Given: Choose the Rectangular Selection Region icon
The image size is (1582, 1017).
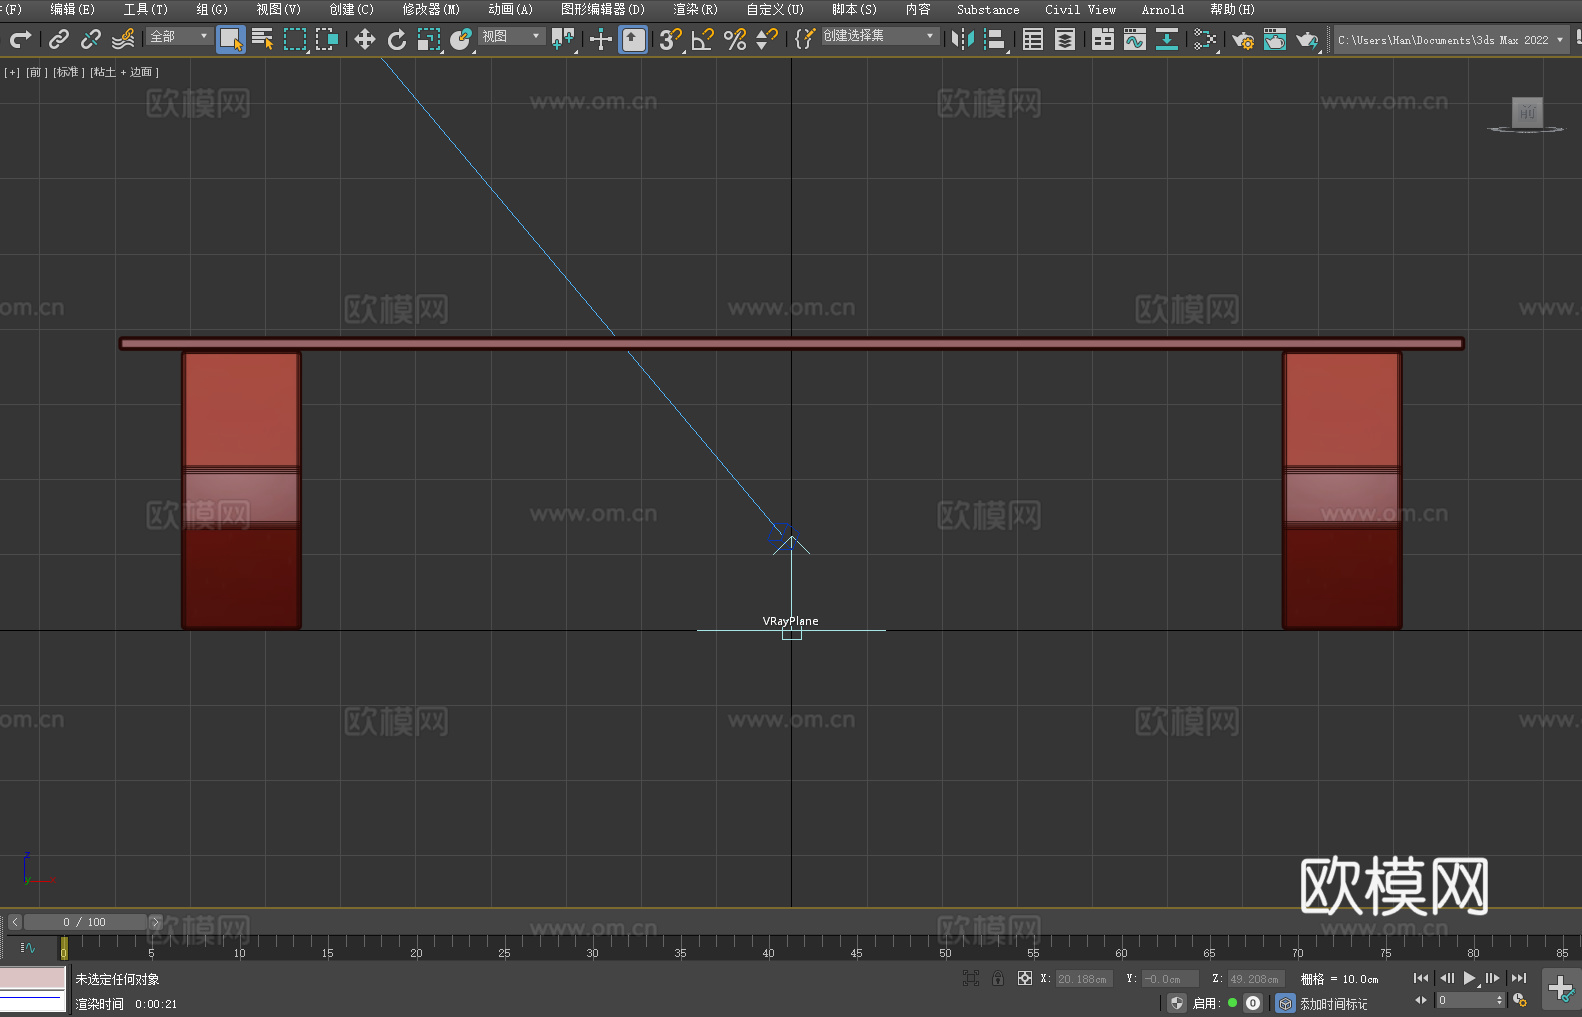Looking at the screenshot, I should pos(295,39).
